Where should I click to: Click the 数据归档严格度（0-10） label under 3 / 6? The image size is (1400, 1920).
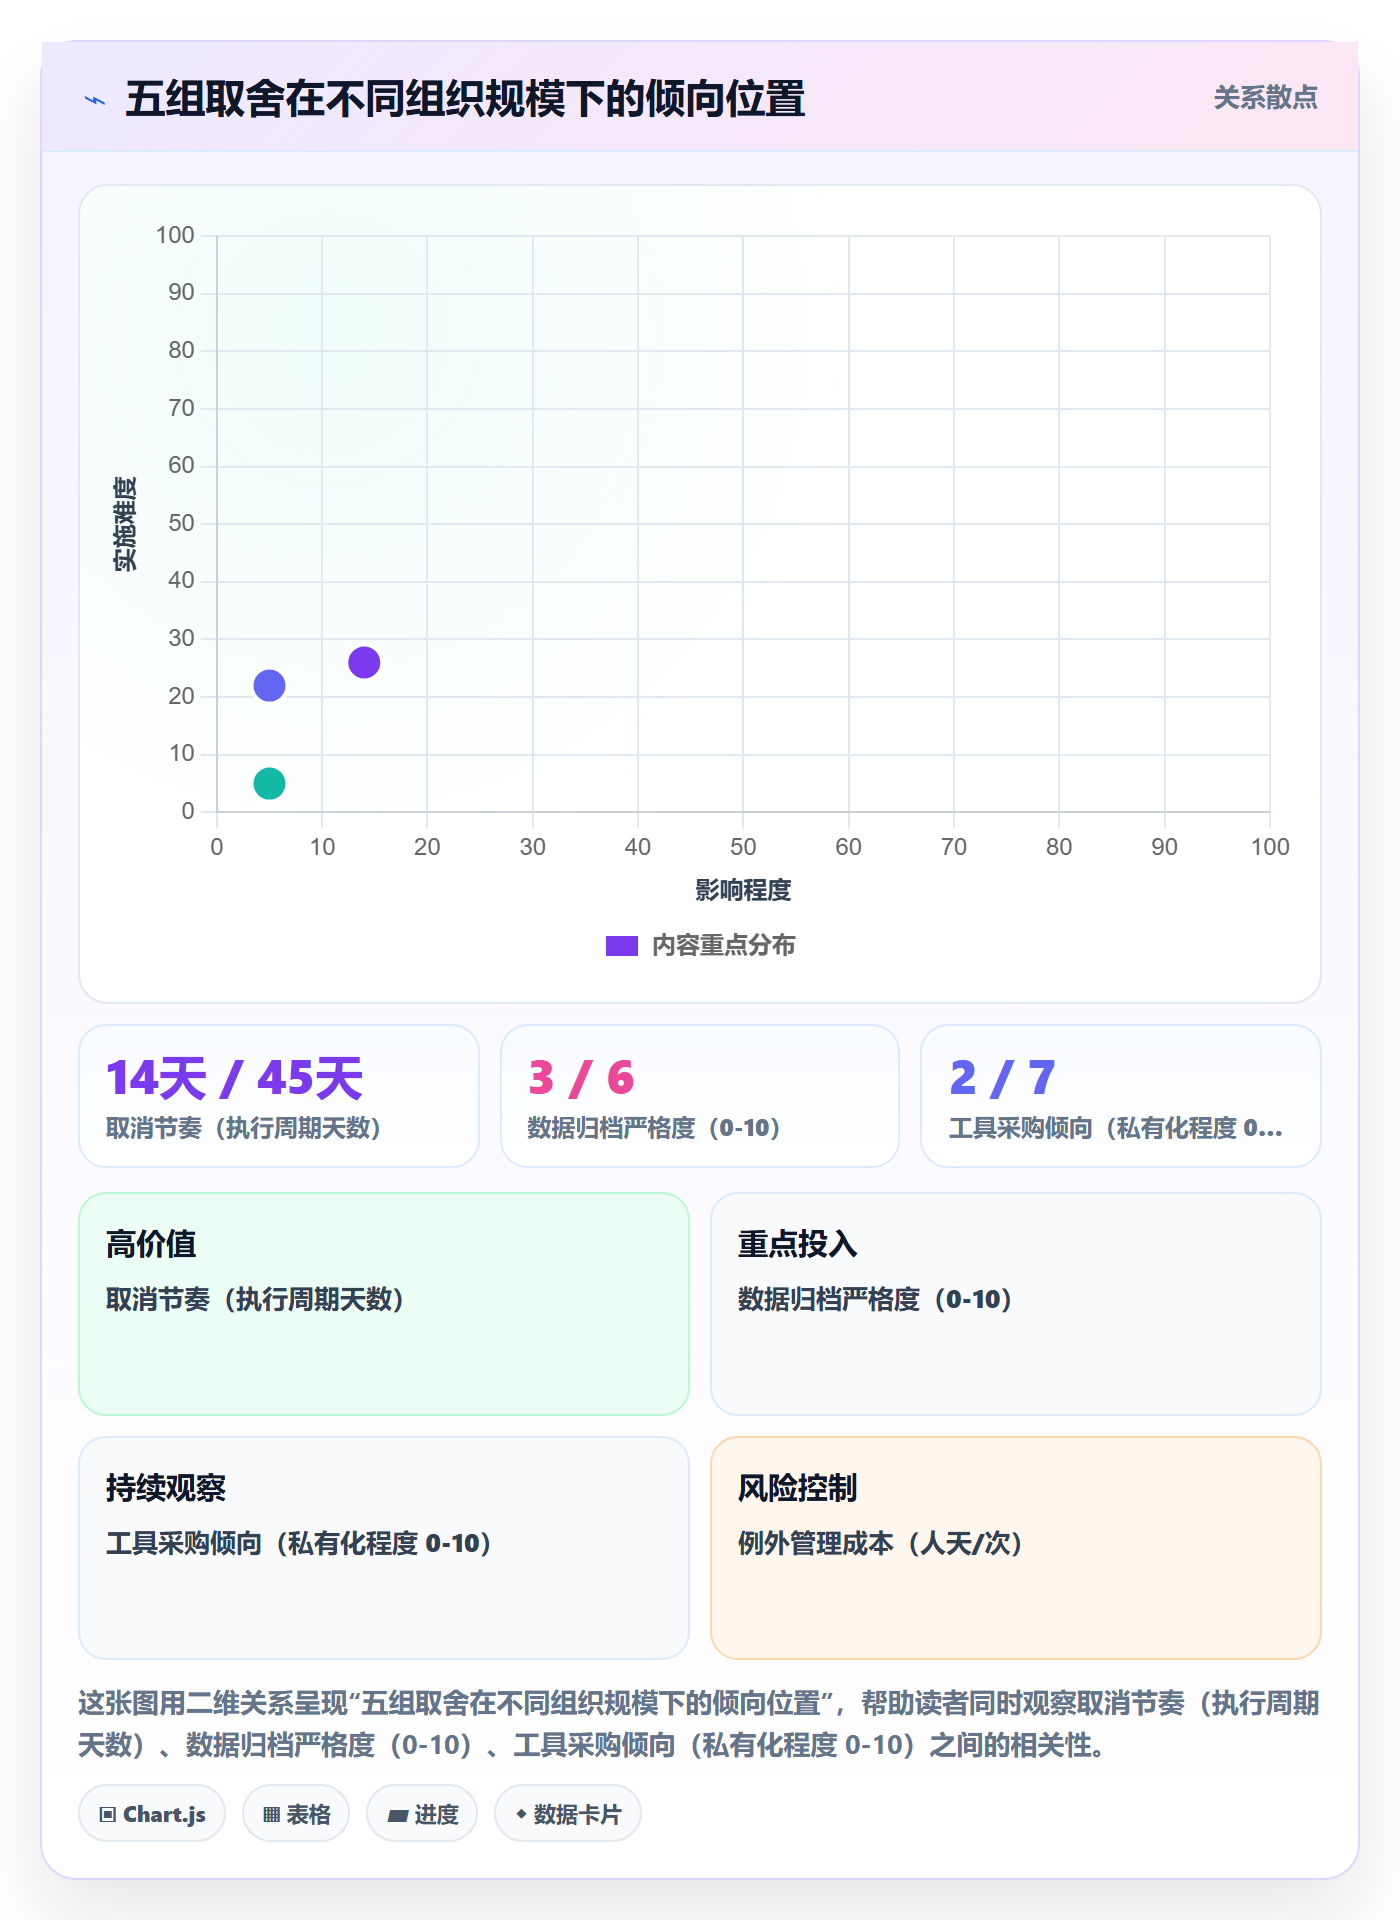click(x=654, y=1128)
